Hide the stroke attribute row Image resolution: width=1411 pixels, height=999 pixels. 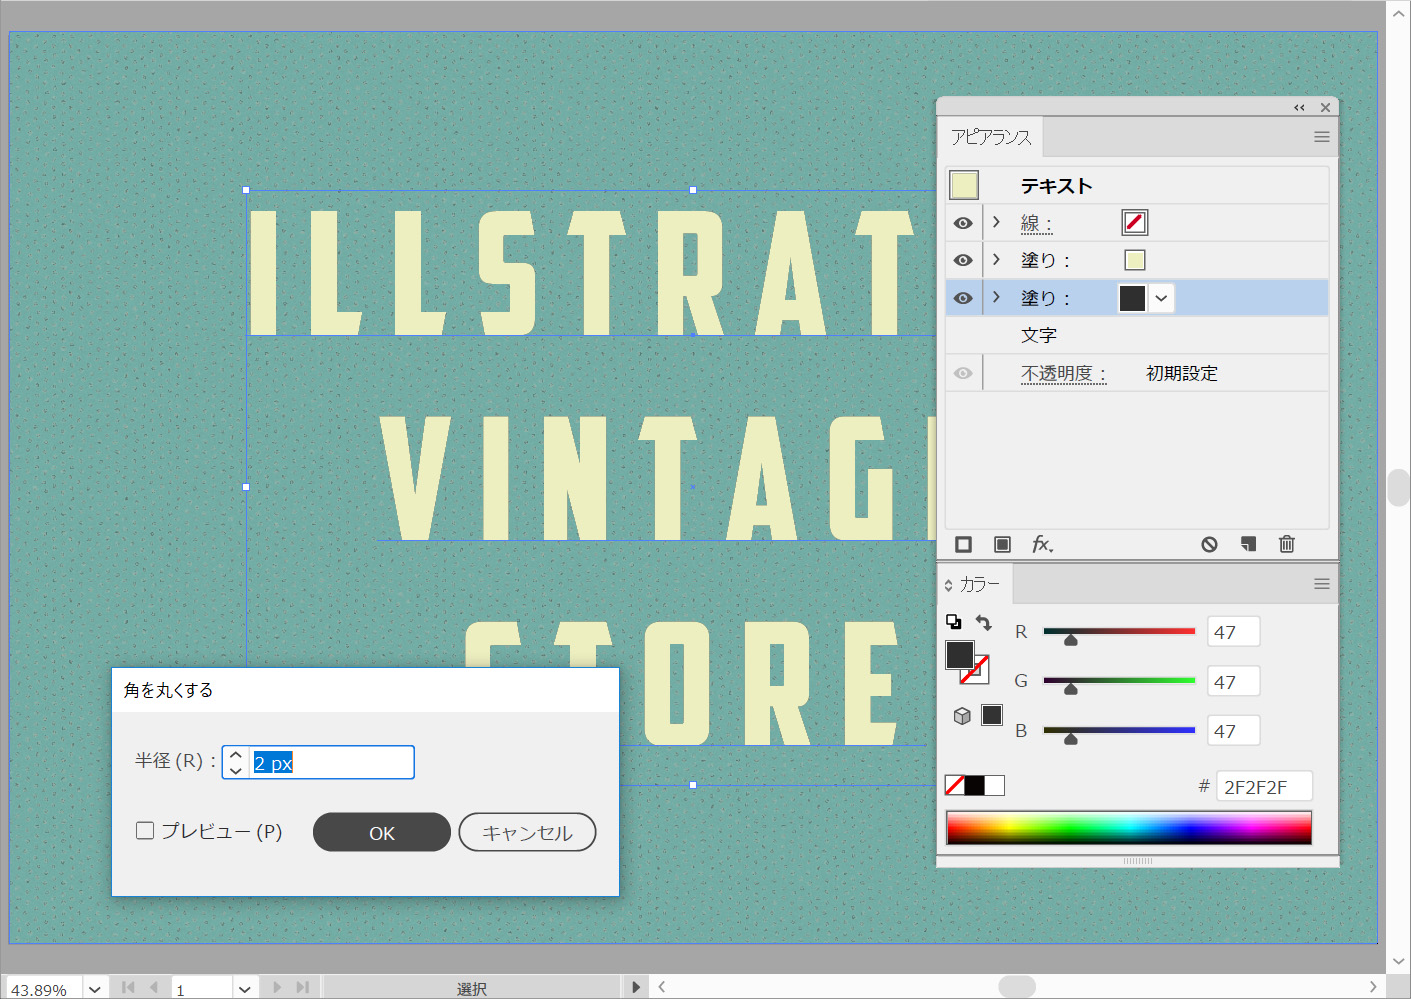(963, 223)
